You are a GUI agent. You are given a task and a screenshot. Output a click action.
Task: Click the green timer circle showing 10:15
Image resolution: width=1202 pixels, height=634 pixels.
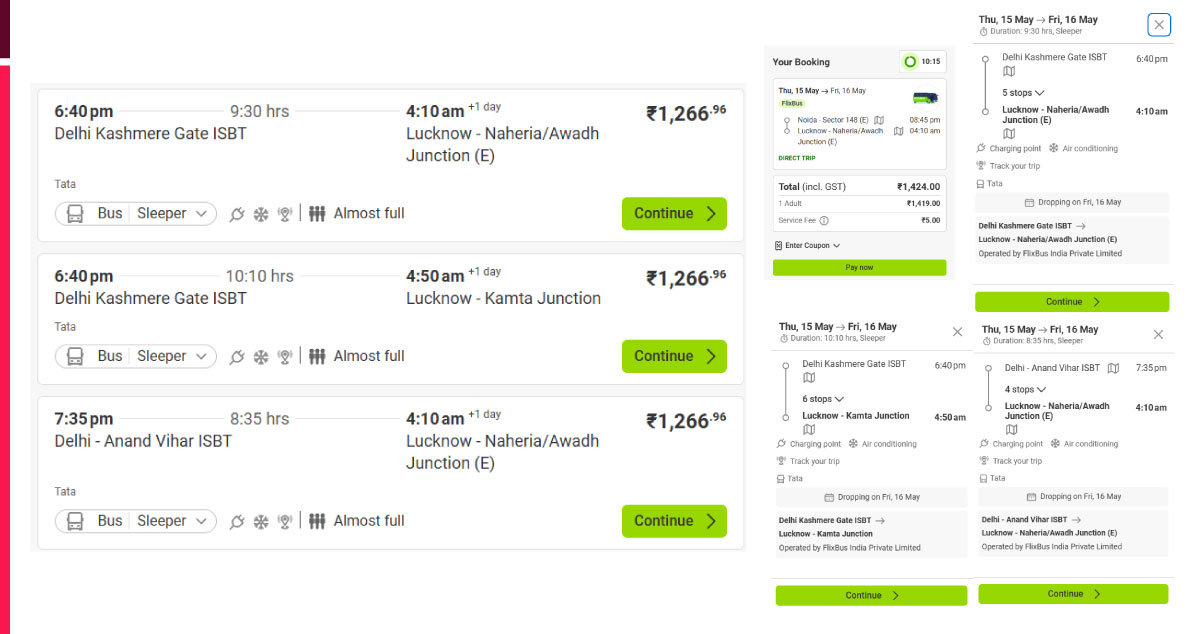pyautogui.click(x=910, y=62)
